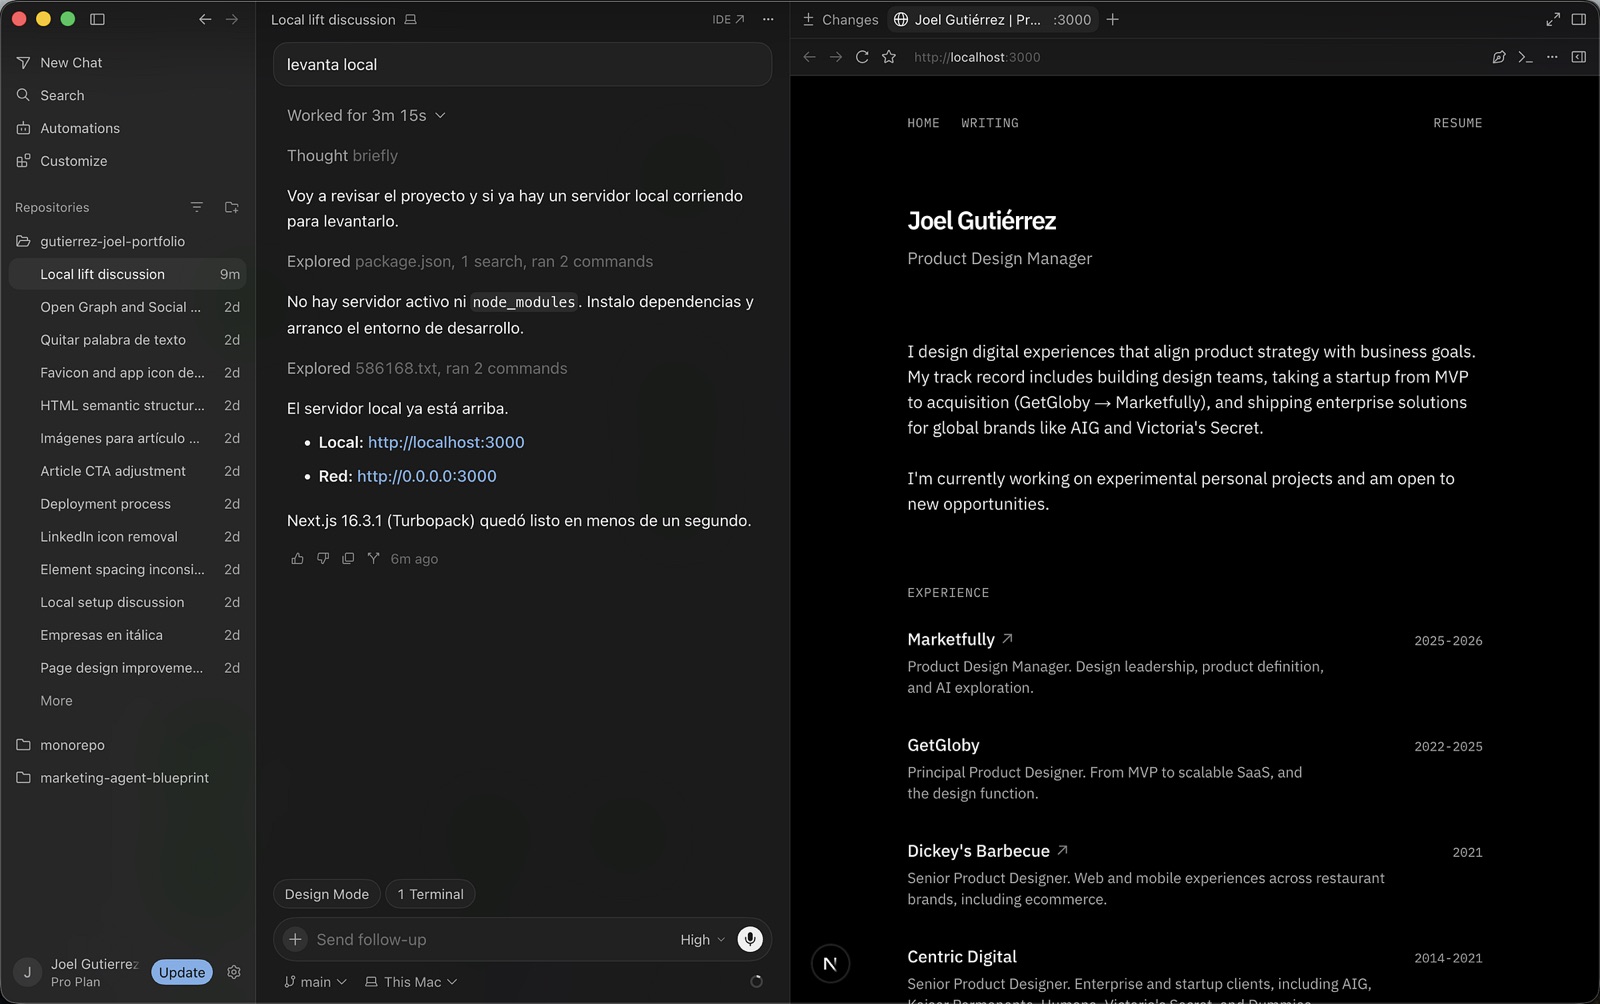The width and height of the screenshot is (1600, 1004).
Task: Click the New Chat icon
Action: click(23, 62)
